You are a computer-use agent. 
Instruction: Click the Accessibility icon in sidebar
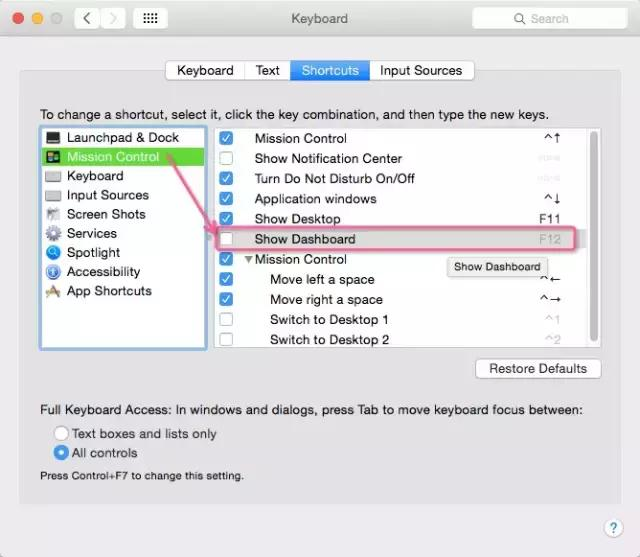coord(53,272)
